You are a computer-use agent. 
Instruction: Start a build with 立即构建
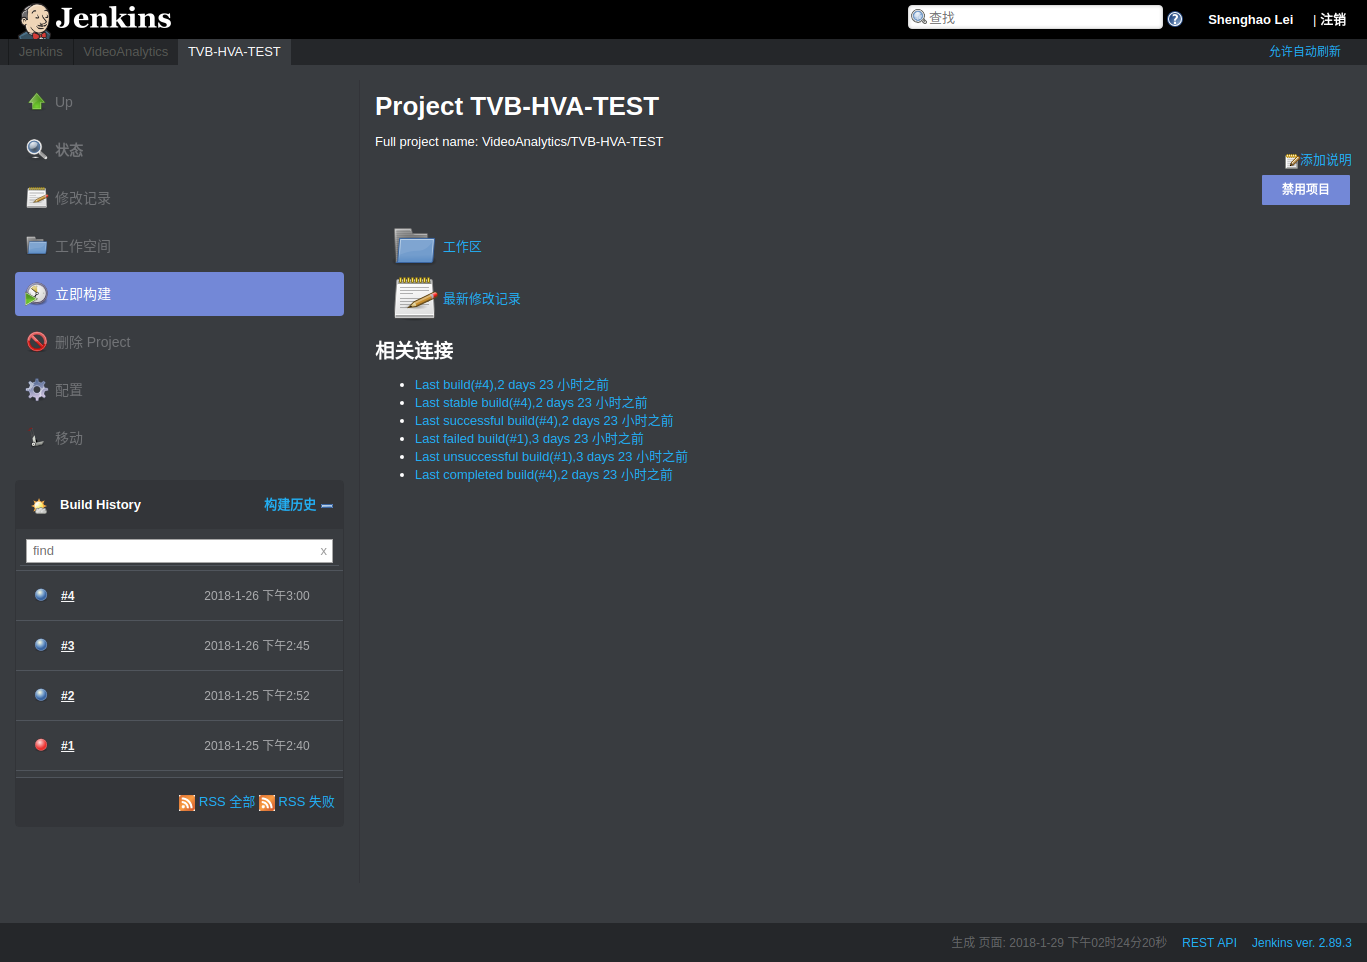[180, 294]
